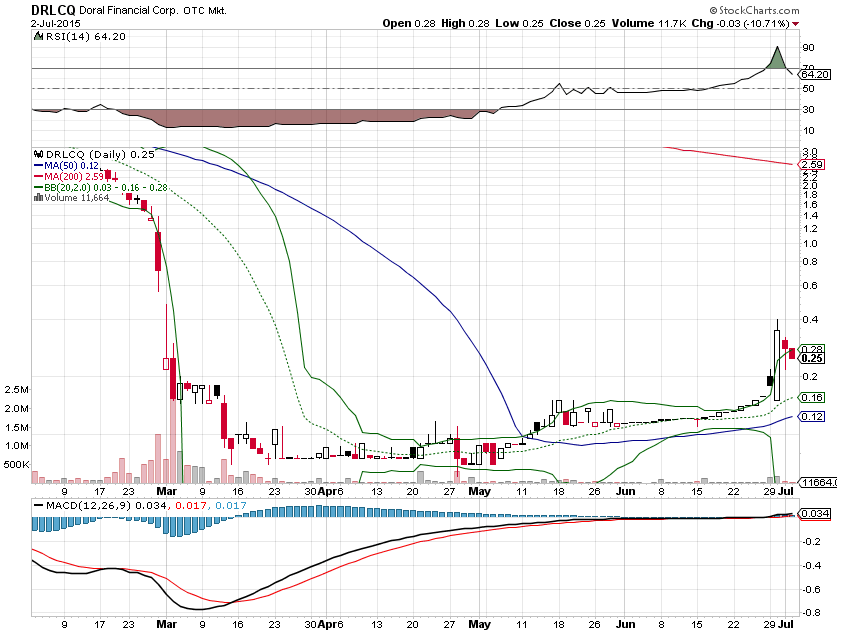Click the High 0.28 header value
Viewport: 854px width, 630px height.
pos(465,23)
